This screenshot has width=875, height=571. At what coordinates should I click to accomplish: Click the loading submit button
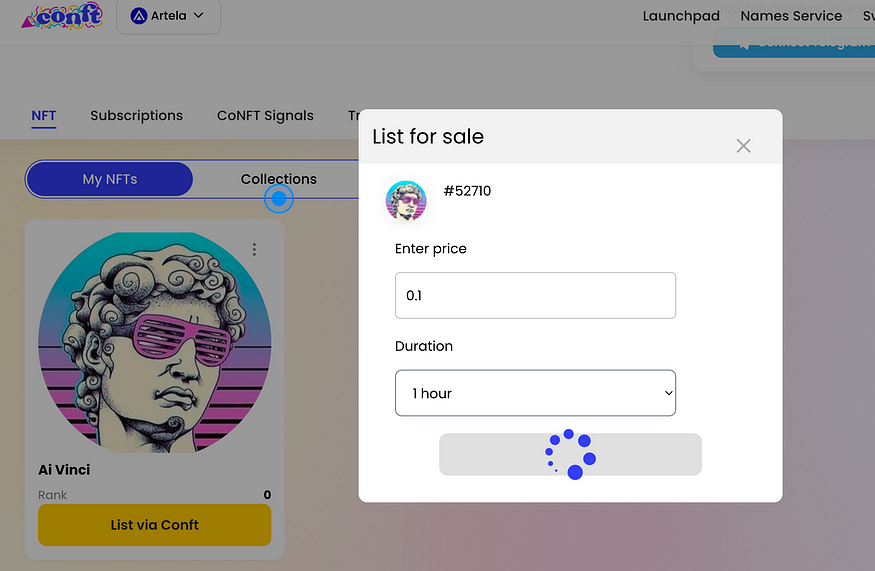click(x=570, y=454)
